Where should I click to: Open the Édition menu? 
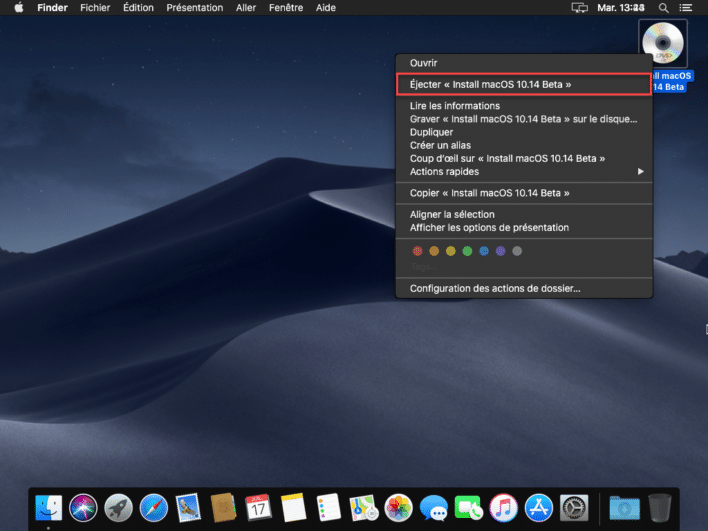[138, 8]
